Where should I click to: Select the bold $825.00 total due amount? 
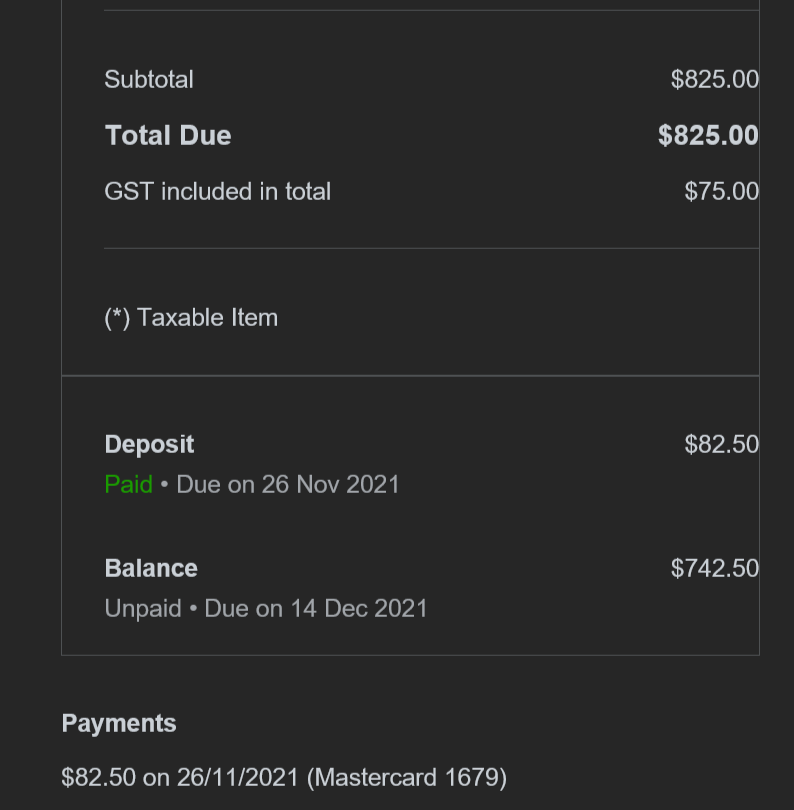click(708, 136)
